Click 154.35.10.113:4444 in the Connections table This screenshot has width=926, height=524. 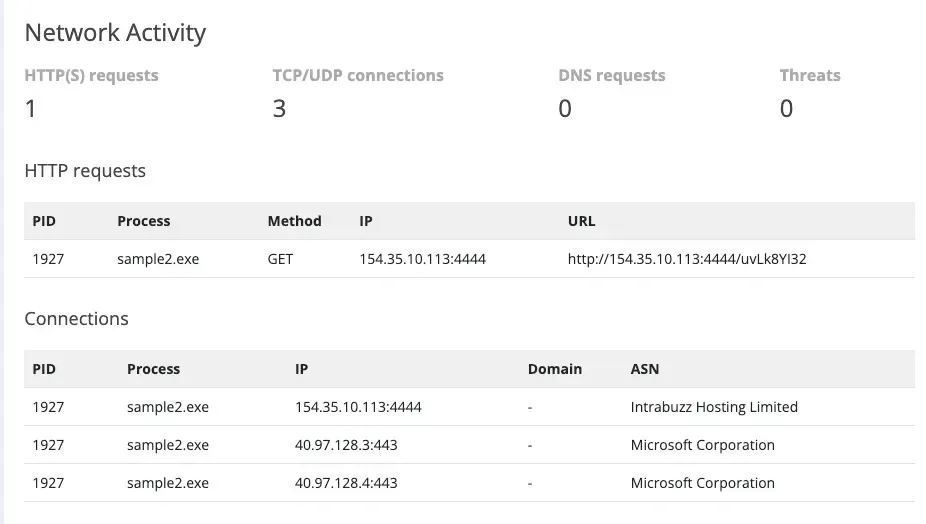tap(358, 407)
